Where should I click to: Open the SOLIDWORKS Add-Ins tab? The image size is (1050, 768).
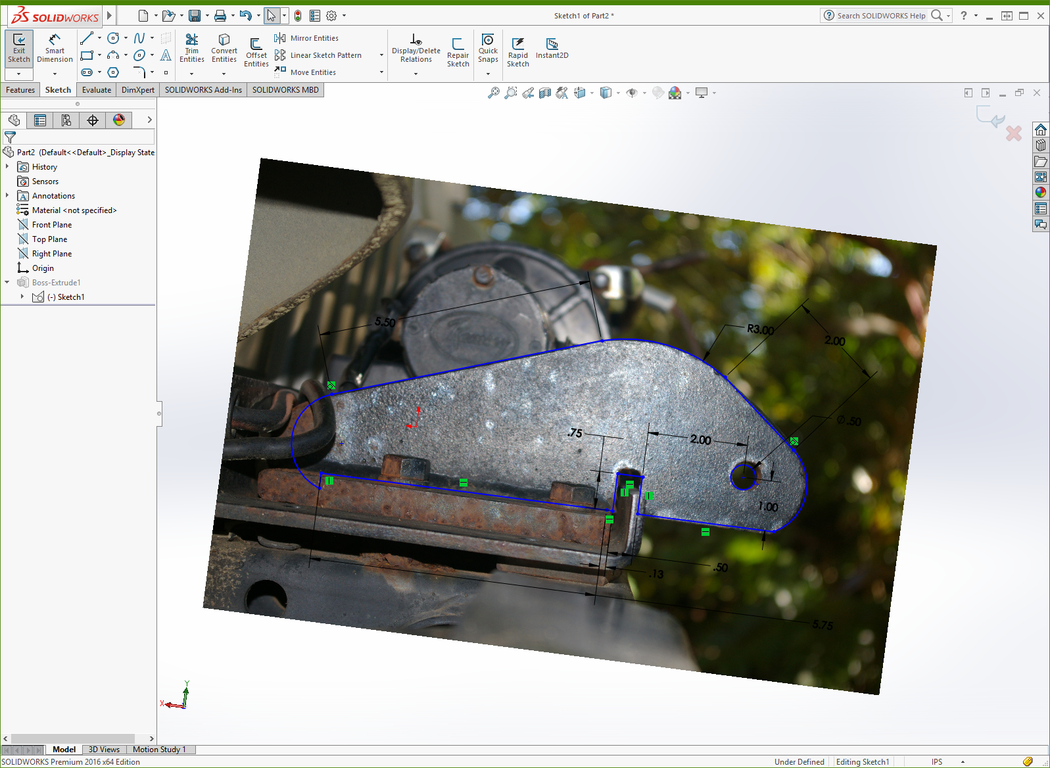203,90
